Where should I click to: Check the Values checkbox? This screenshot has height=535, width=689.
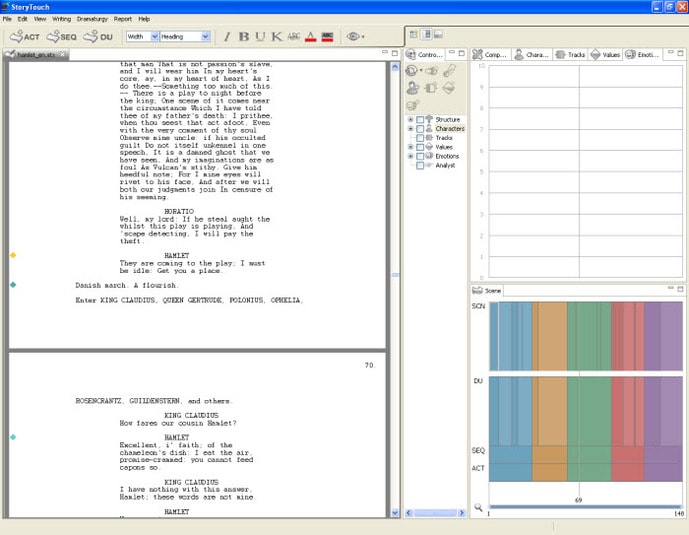420,147
